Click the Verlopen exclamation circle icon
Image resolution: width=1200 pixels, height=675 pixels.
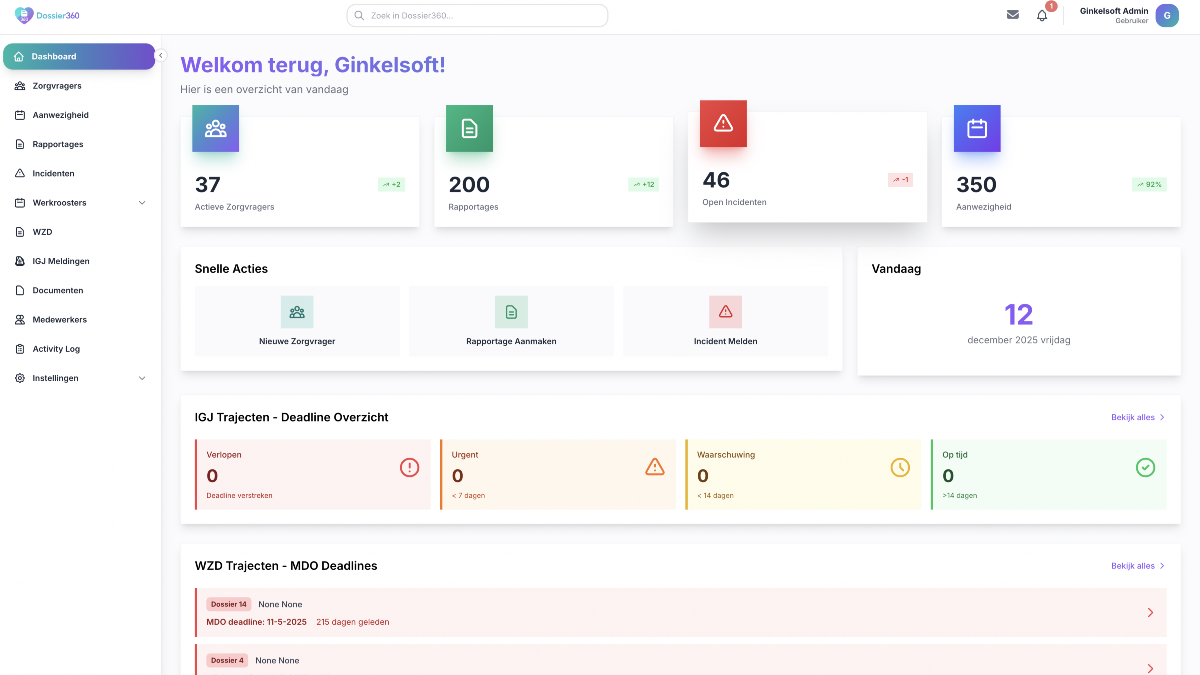[x=409, y=467]
